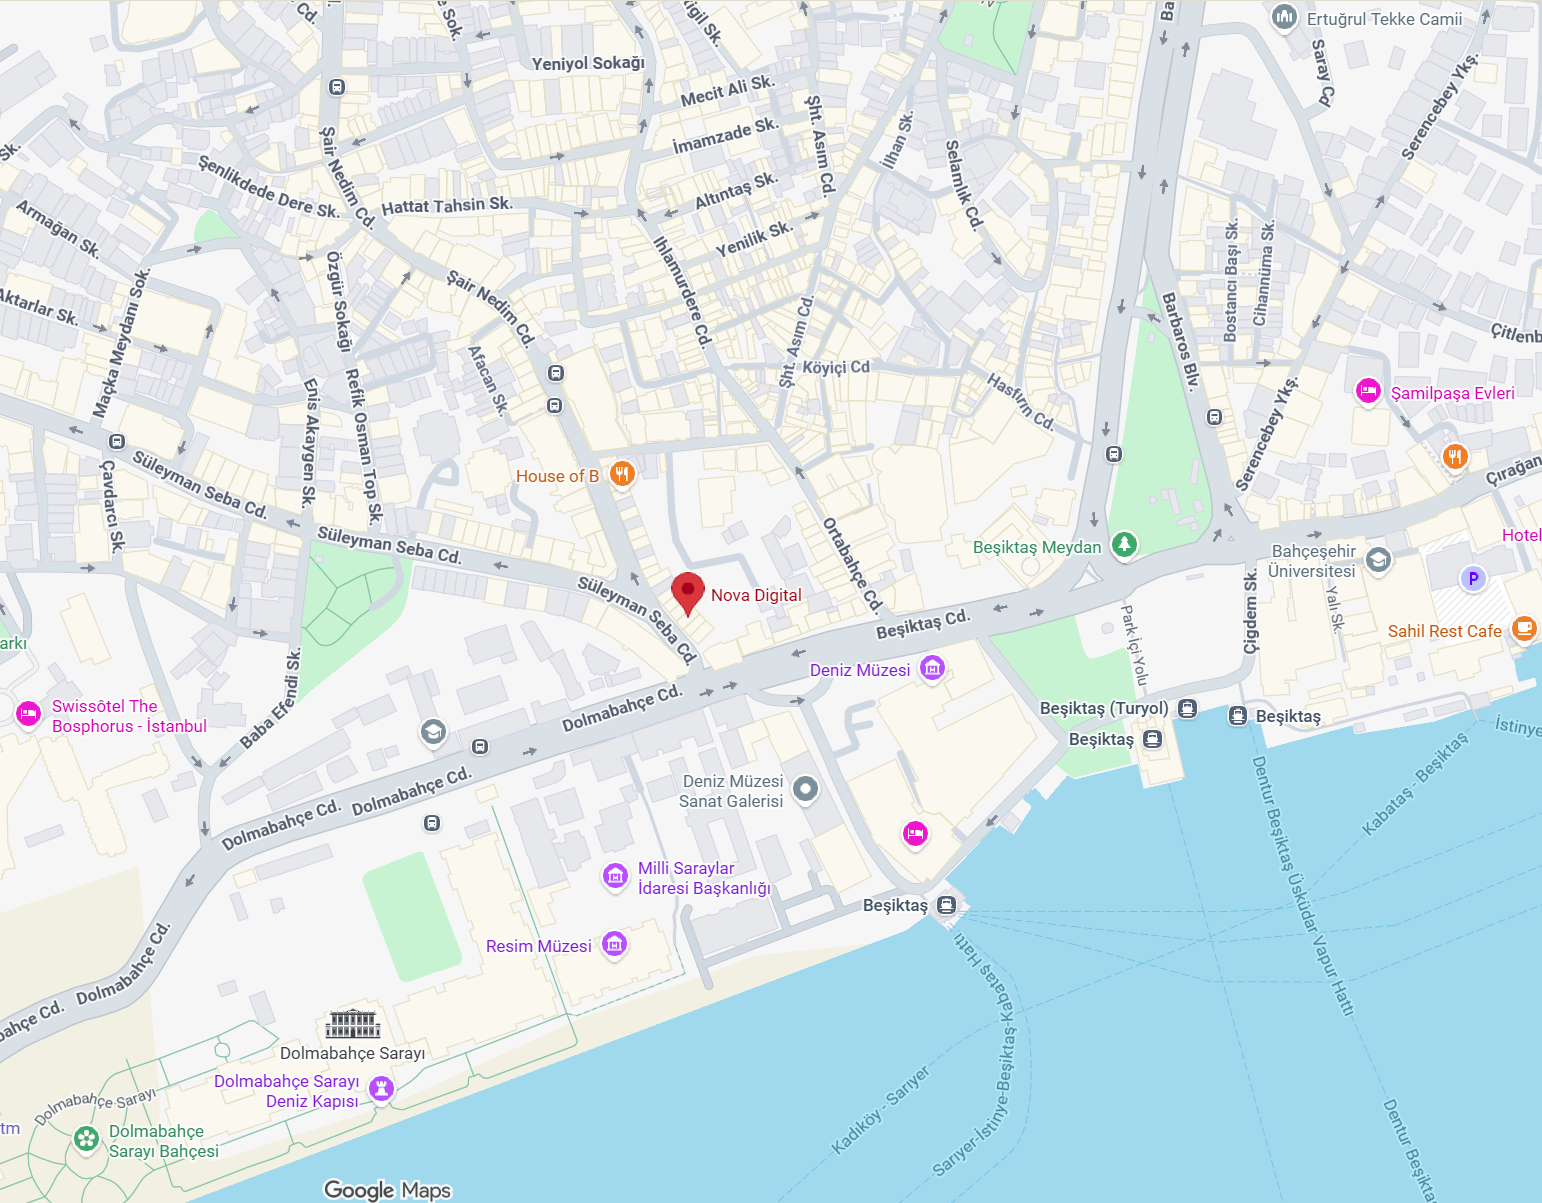Open the Bahçeşehir Üniversitesi school marker

coord(1378,560)
